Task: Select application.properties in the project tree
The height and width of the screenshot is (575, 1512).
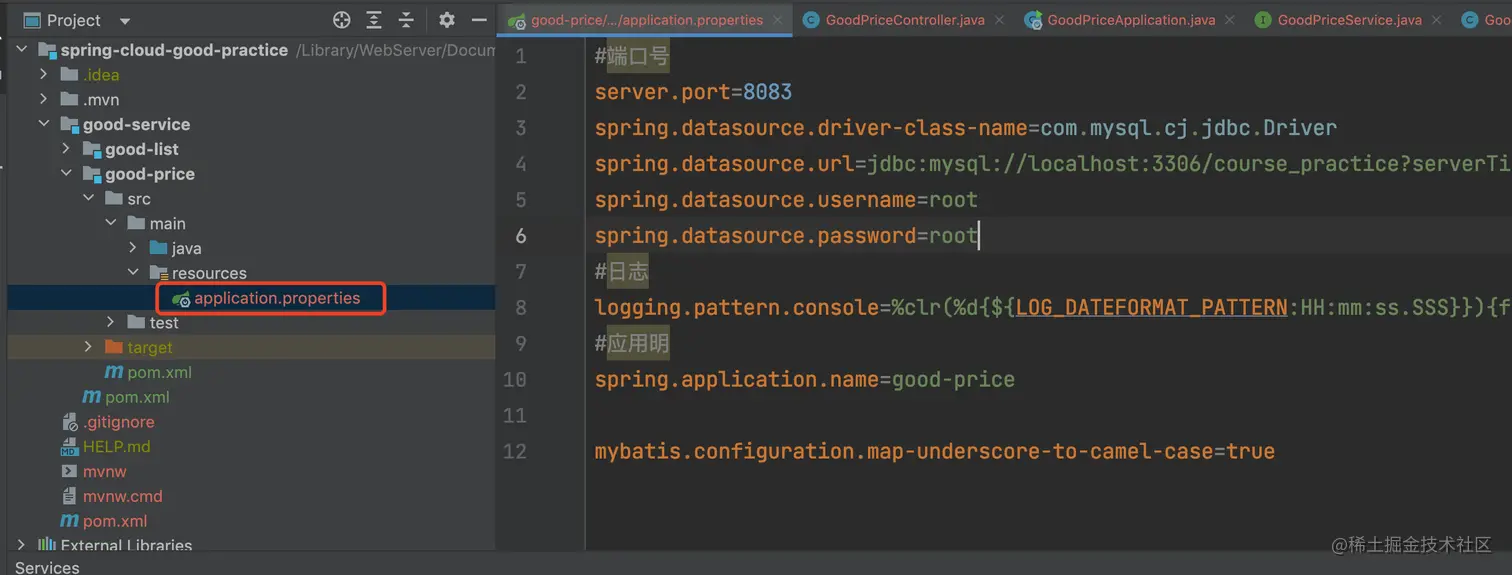Action: pos(277,298)
